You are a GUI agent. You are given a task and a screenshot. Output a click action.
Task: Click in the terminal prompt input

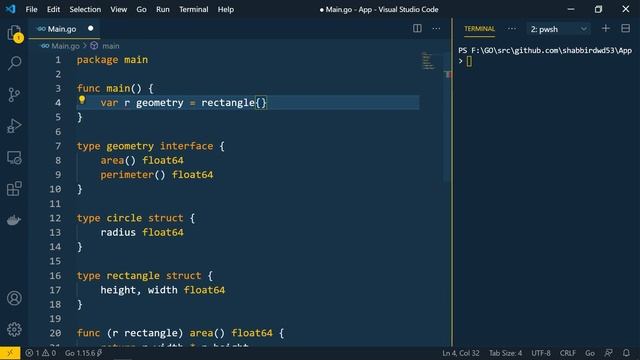[469, 61]
